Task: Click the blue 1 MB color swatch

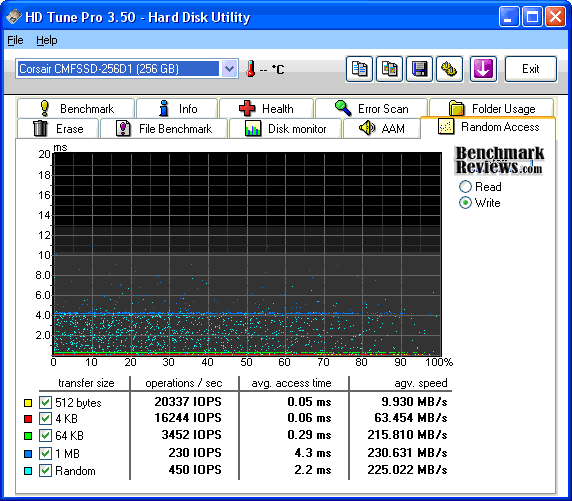Action: pos(28,454)
